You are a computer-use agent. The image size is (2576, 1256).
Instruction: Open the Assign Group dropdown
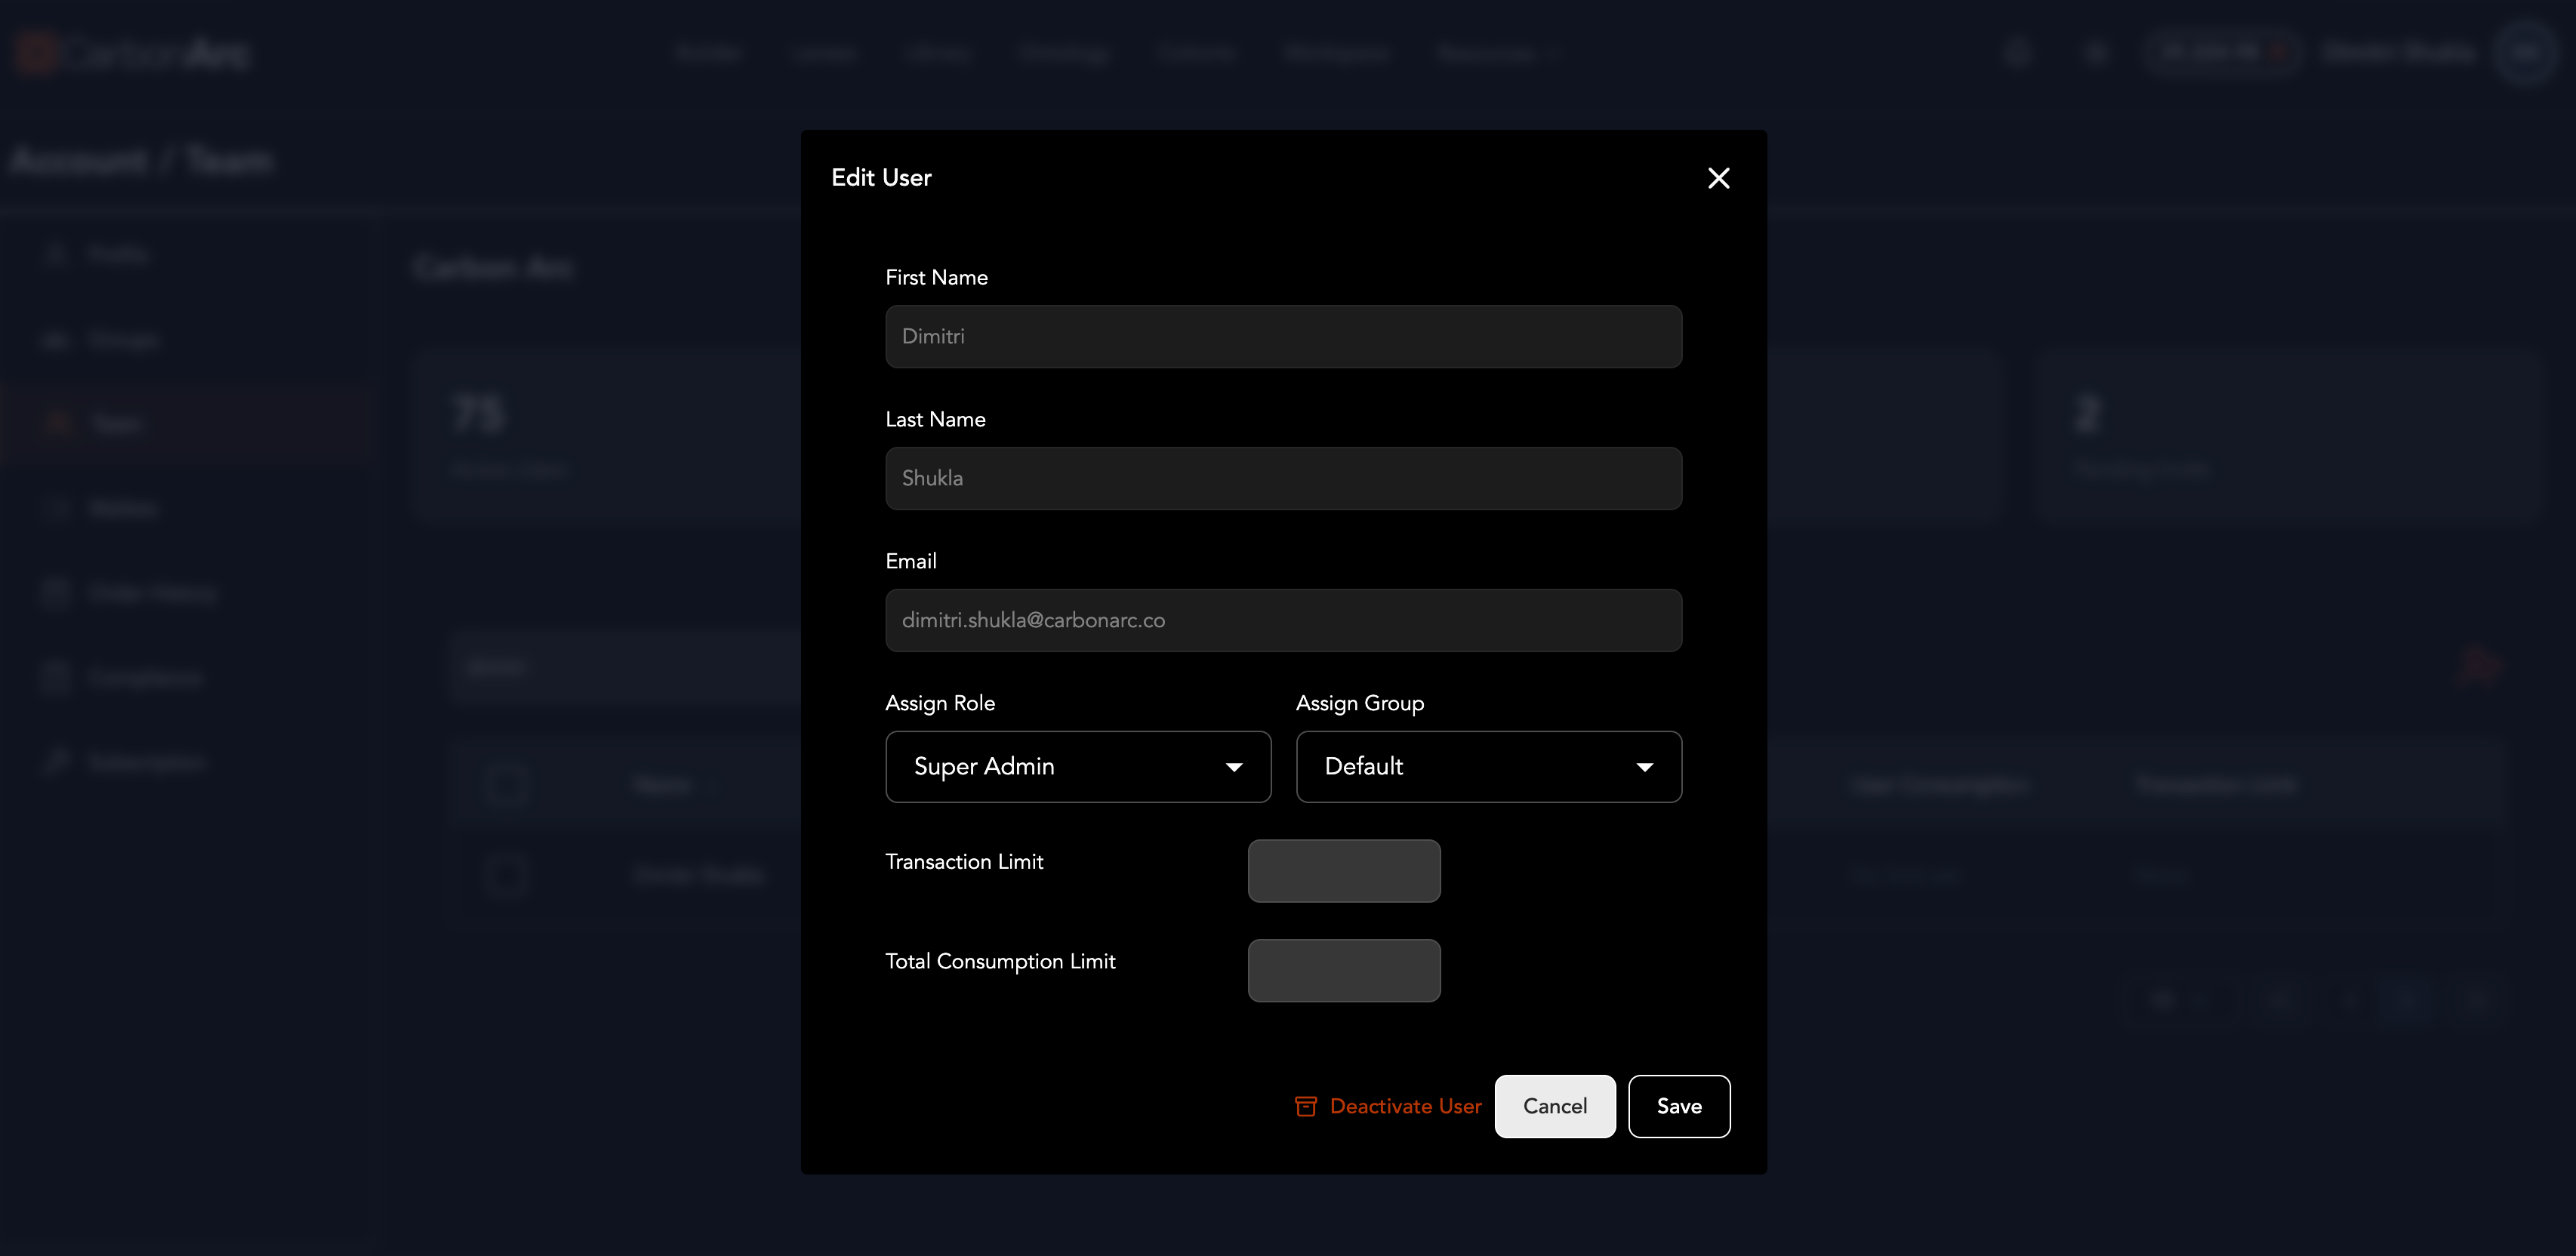1488,766
